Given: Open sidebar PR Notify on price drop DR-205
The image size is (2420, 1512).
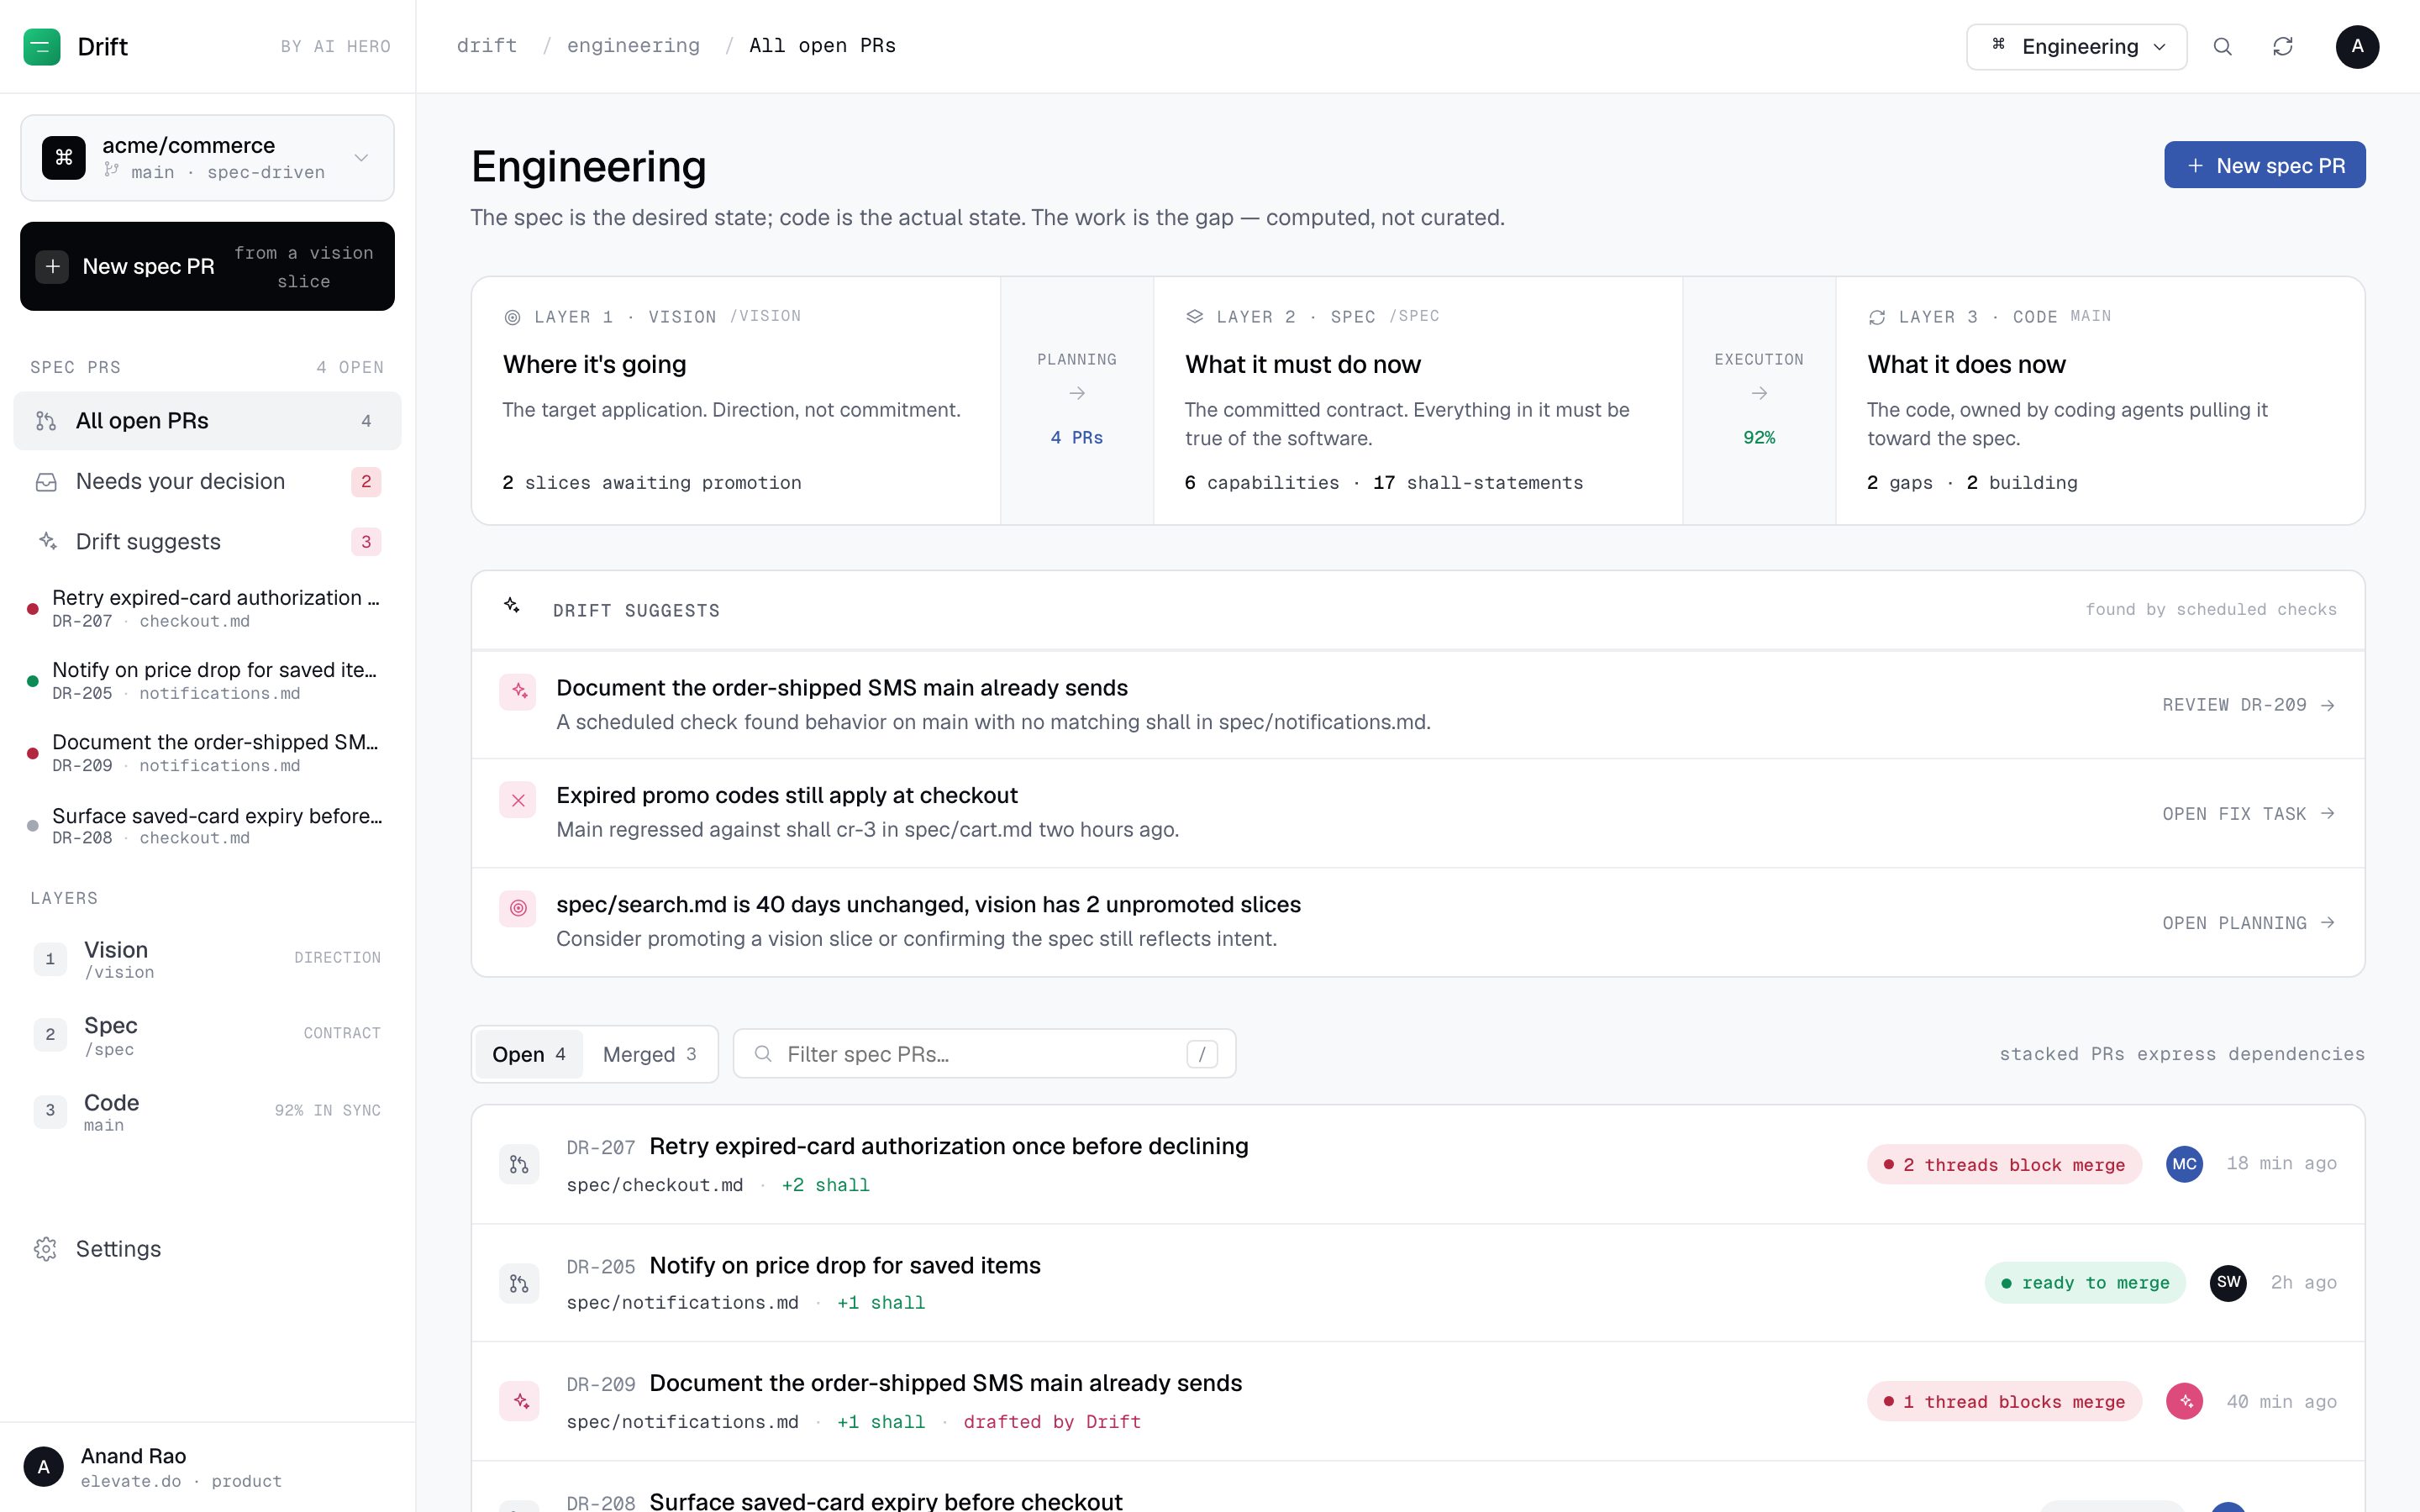Looking at the screenshot, I should click(207, 680).
